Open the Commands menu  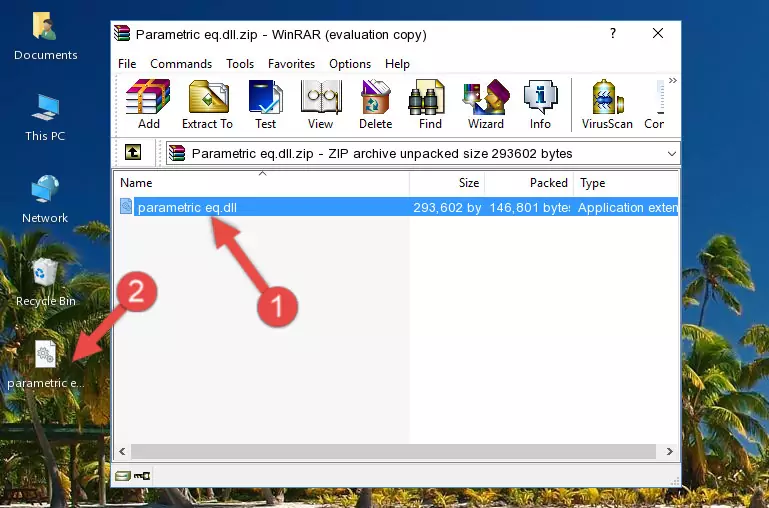point(181,64)
